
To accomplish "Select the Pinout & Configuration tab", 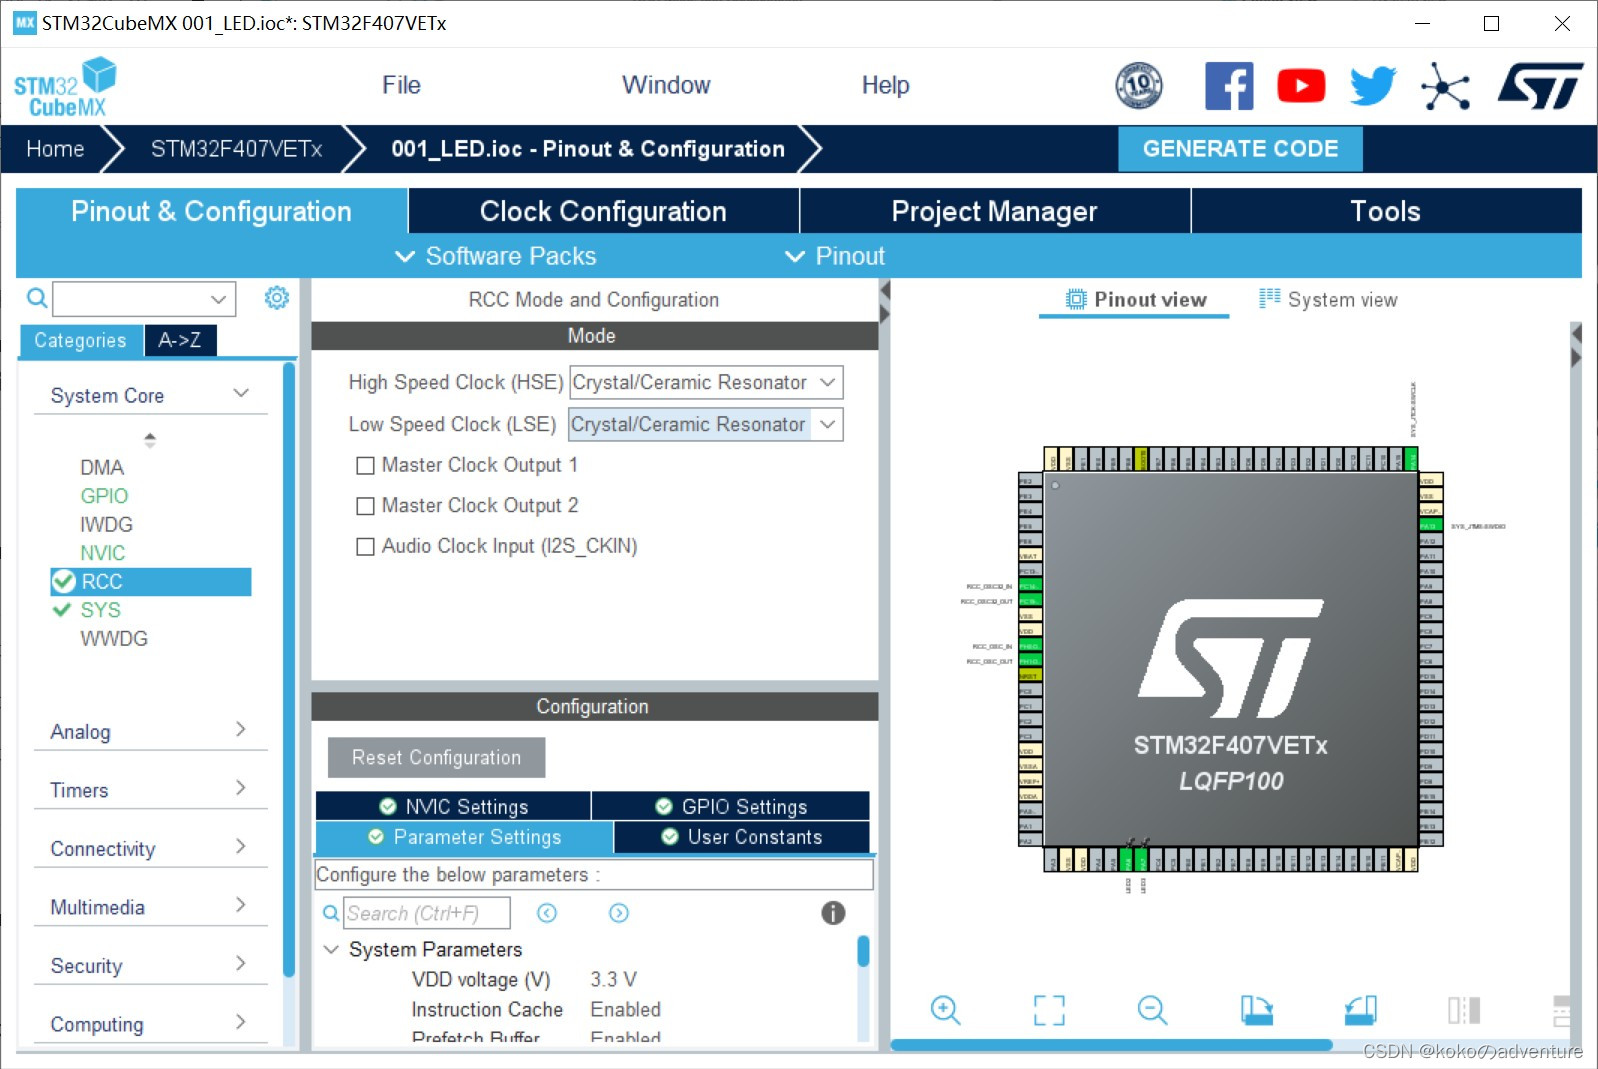I will (211, 212).
